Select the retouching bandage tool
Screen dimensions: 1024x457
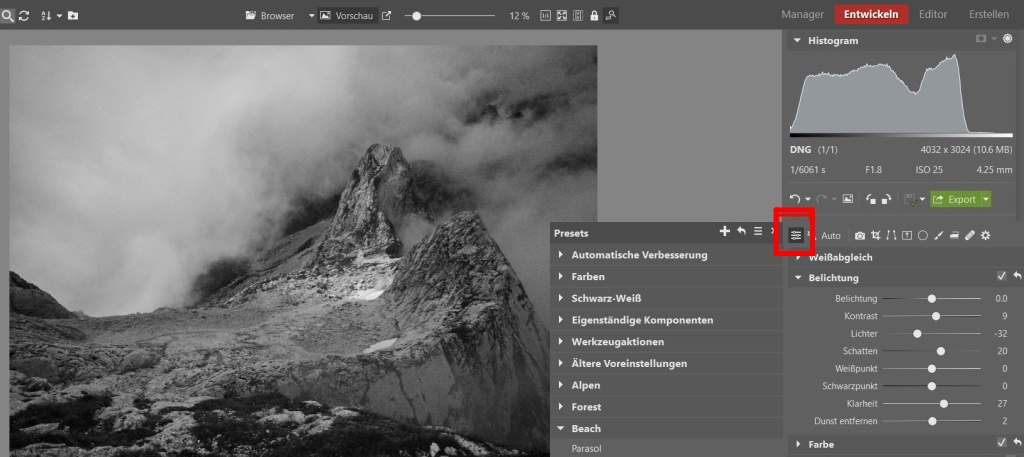969,236
